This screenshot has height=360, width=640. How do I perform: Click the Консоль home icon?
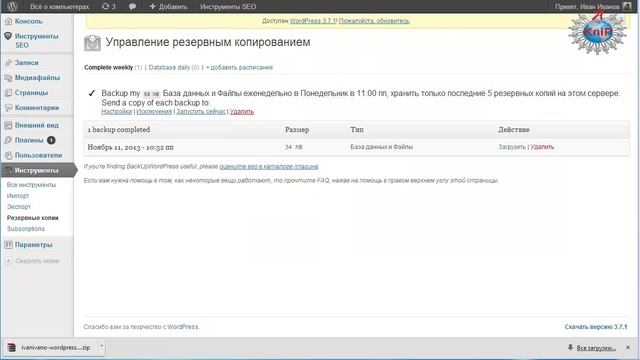pyautogui.click(x=8, y=21)
